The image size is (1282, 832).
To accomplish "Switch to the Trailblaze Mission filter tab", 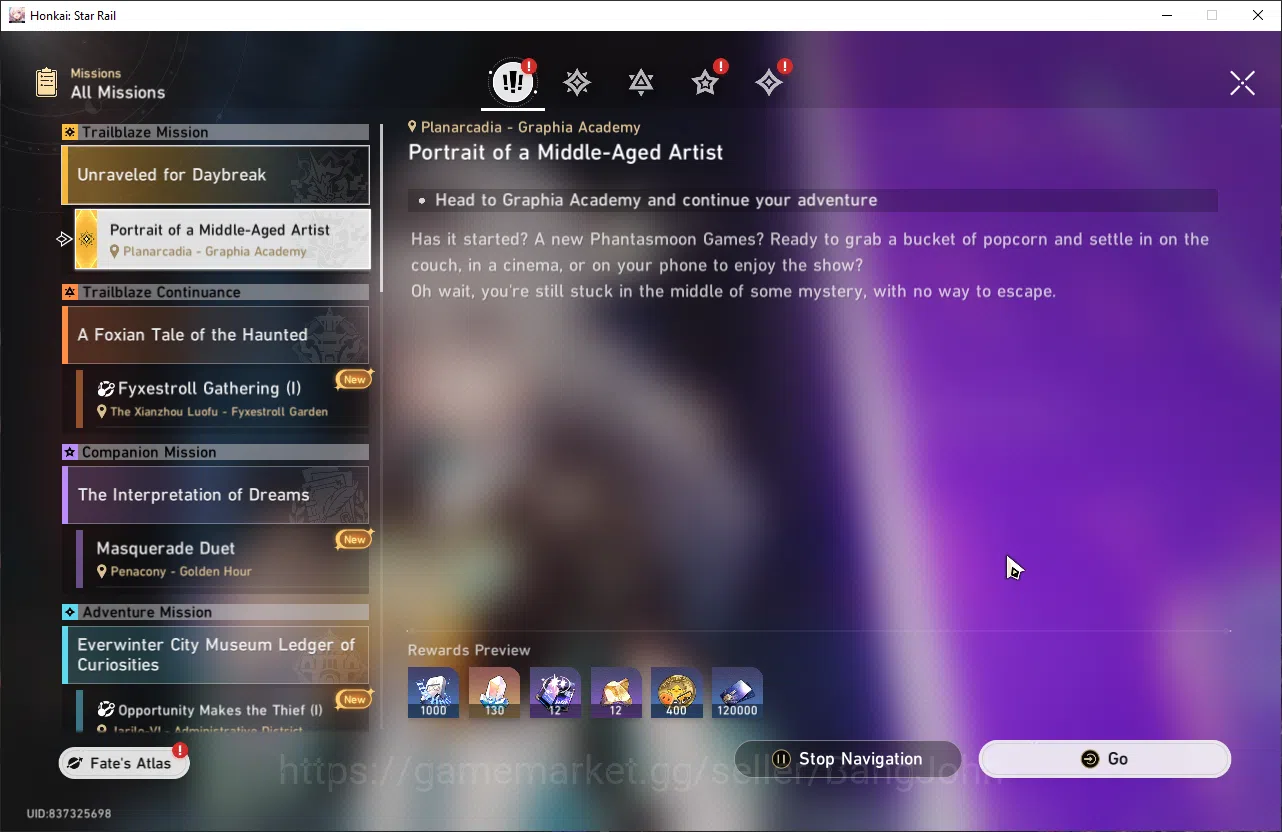I will tap(577, 82).
